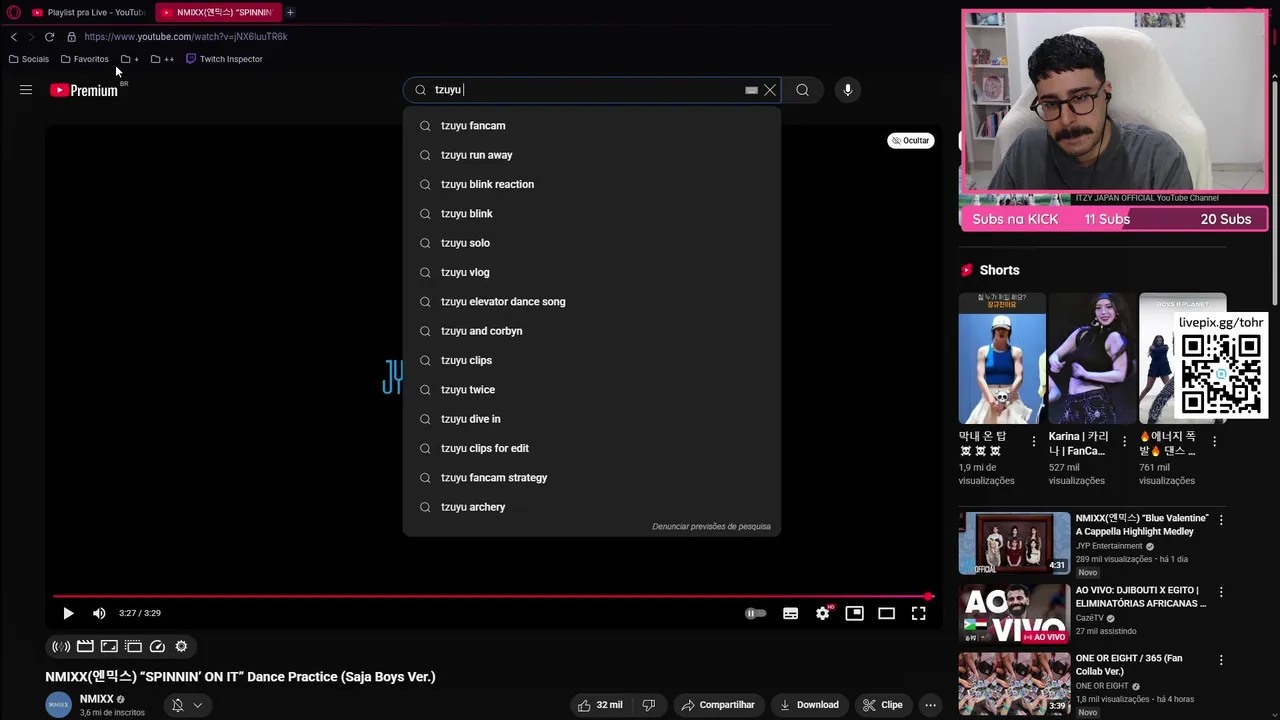Open the playback speed gauge icon
The width and height of the screenshot is (1280, 720).
(x=157, y=646)
